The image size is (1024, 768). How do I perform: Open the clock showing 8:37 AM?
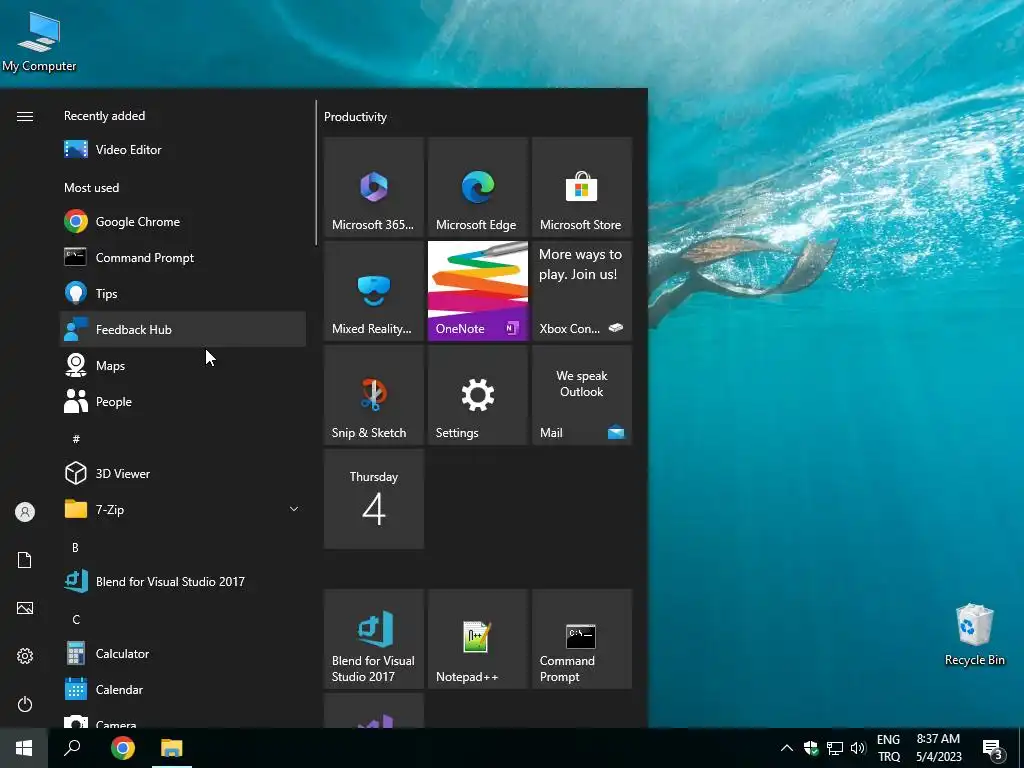(938, 748)
